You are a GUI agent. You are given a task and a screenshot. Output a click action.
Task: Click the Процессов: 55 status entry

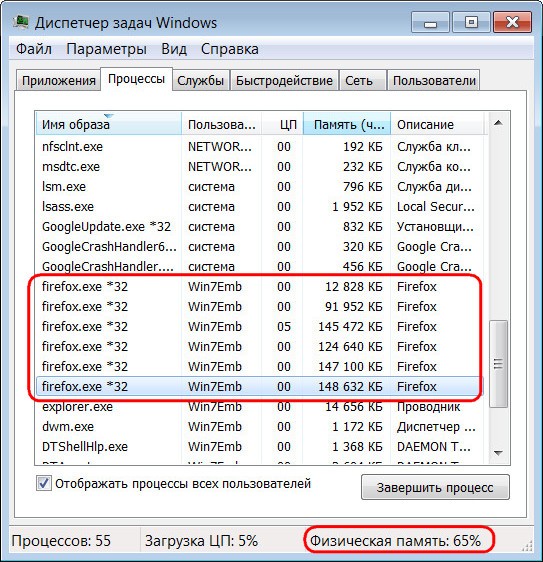click(x=61, y=541)
